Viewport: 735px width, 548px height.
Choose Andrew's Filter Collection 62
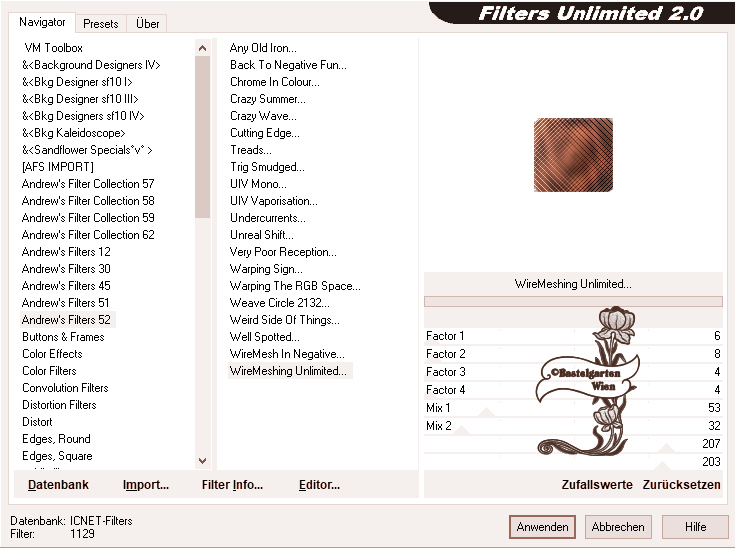tap(88, 234)
